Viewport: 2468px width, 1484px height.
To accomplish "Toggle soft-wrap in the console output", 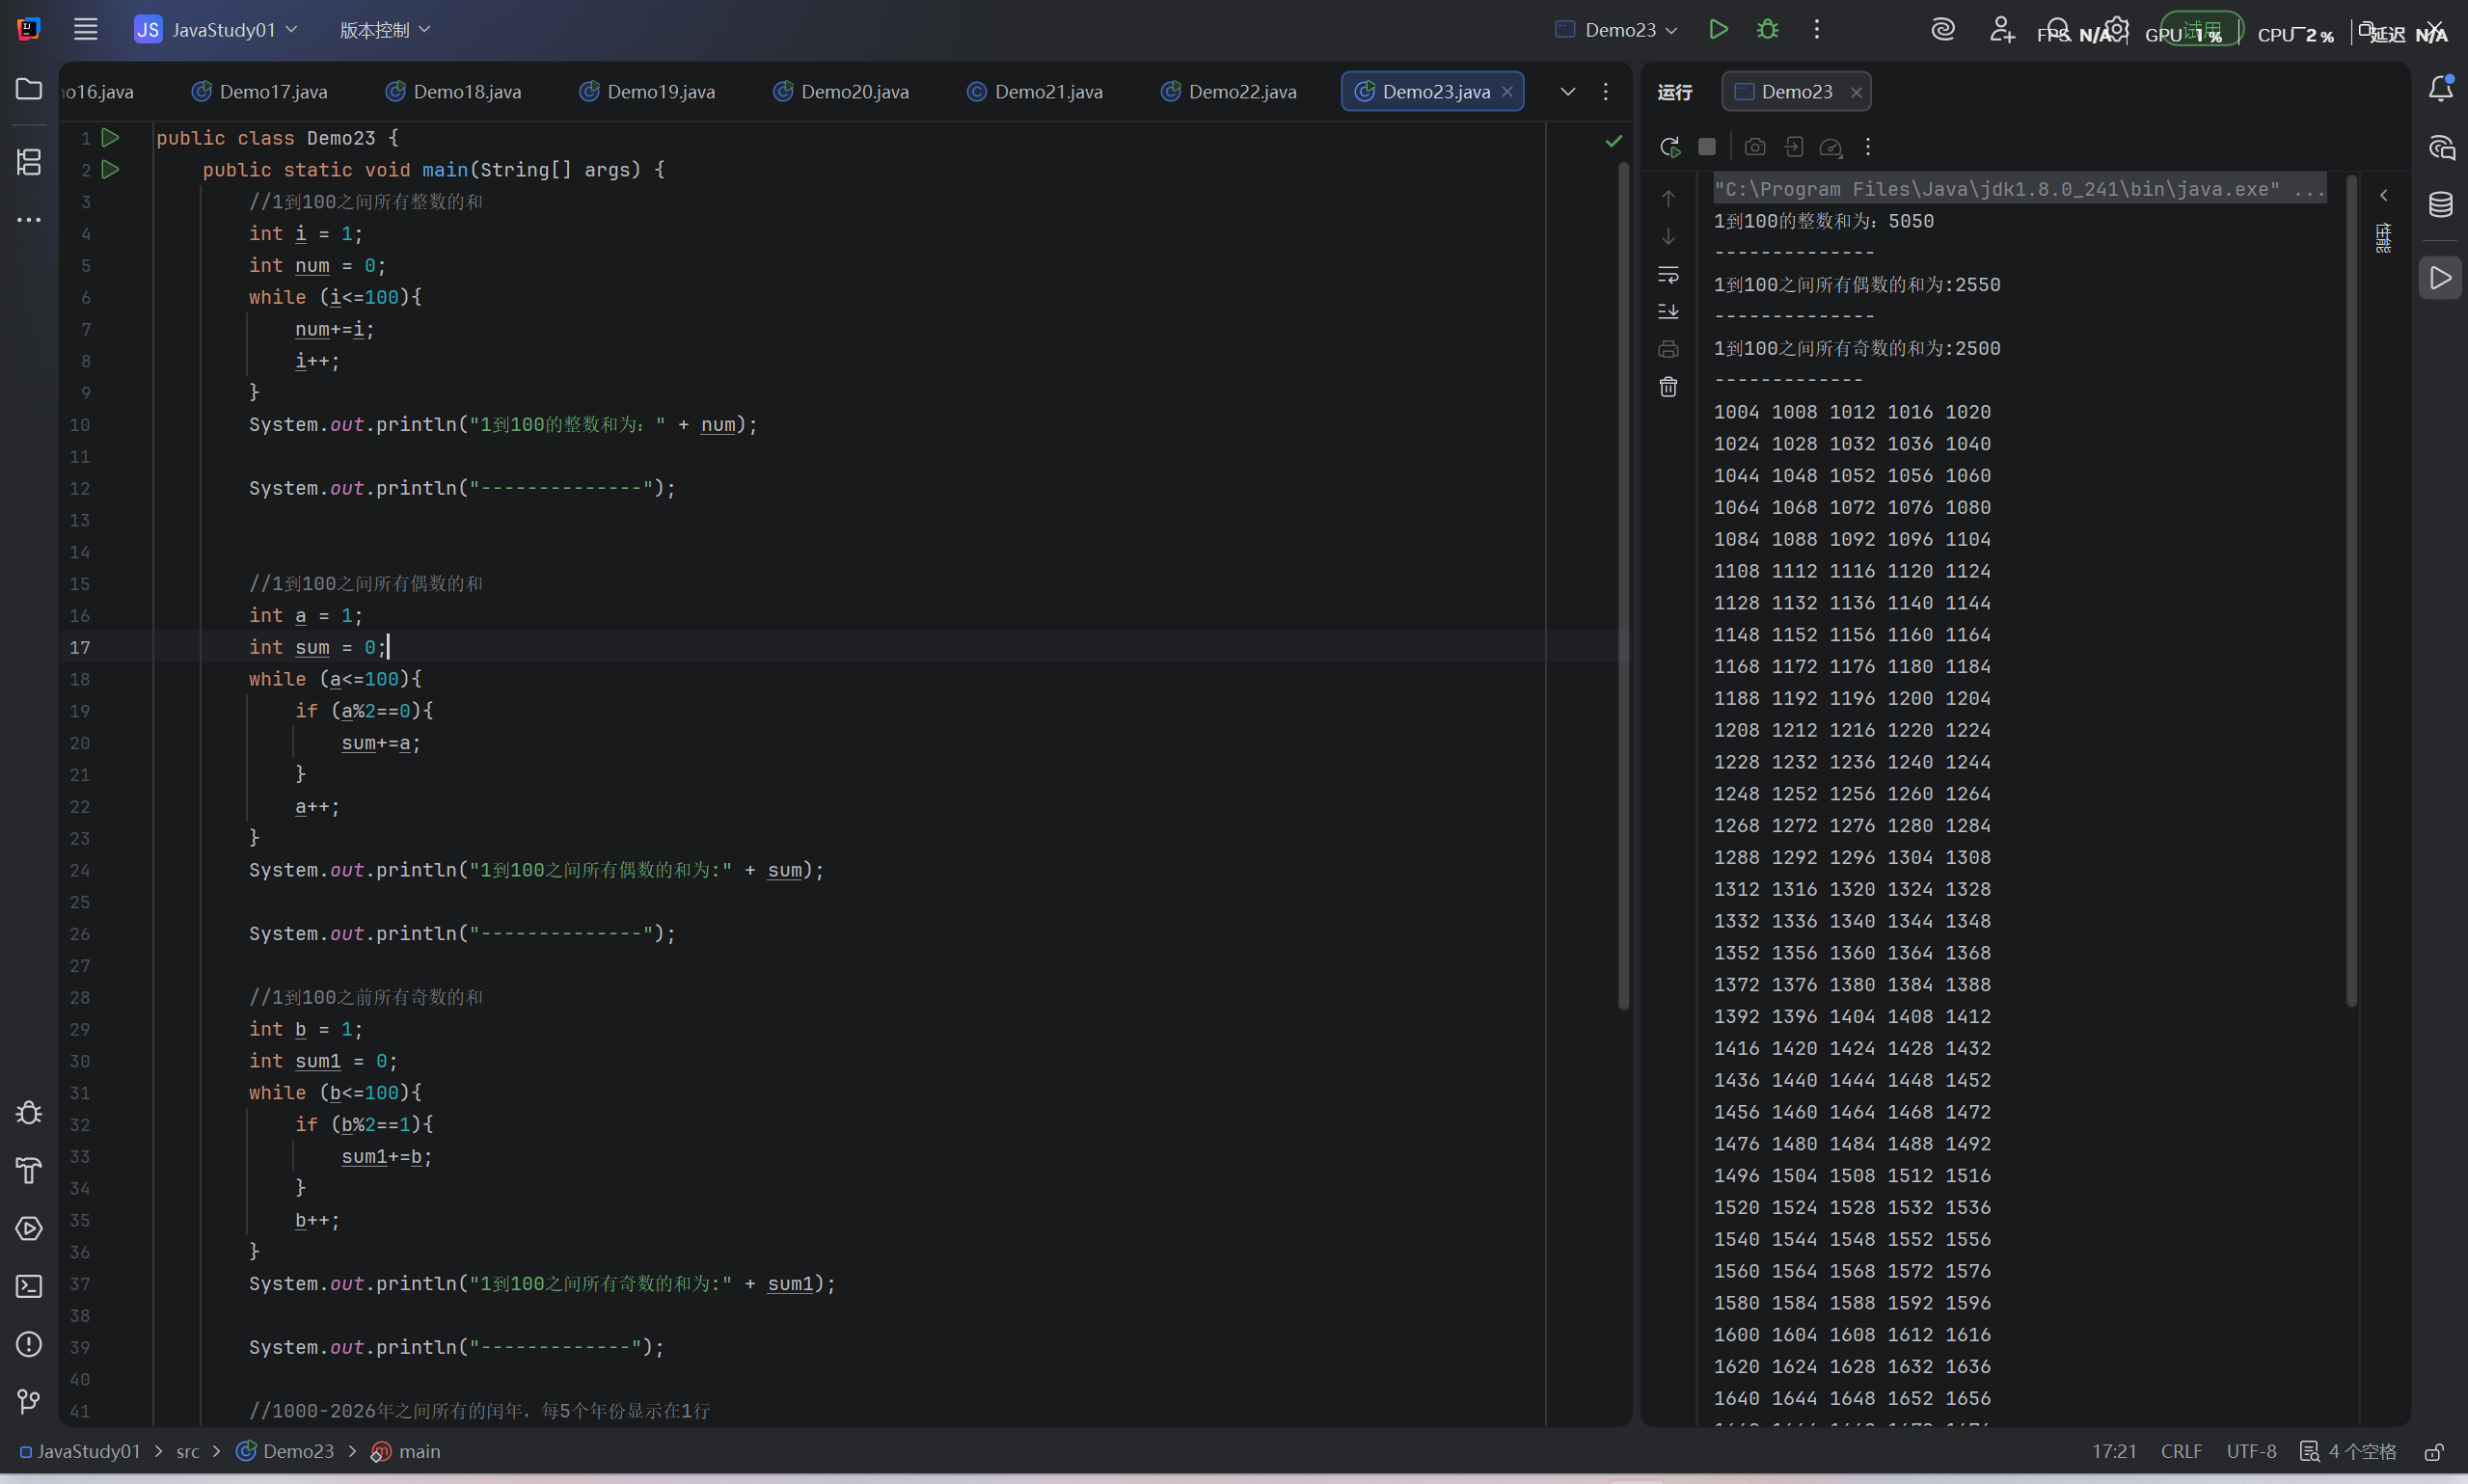I will pyautogui.click(x=1668, y=274).
